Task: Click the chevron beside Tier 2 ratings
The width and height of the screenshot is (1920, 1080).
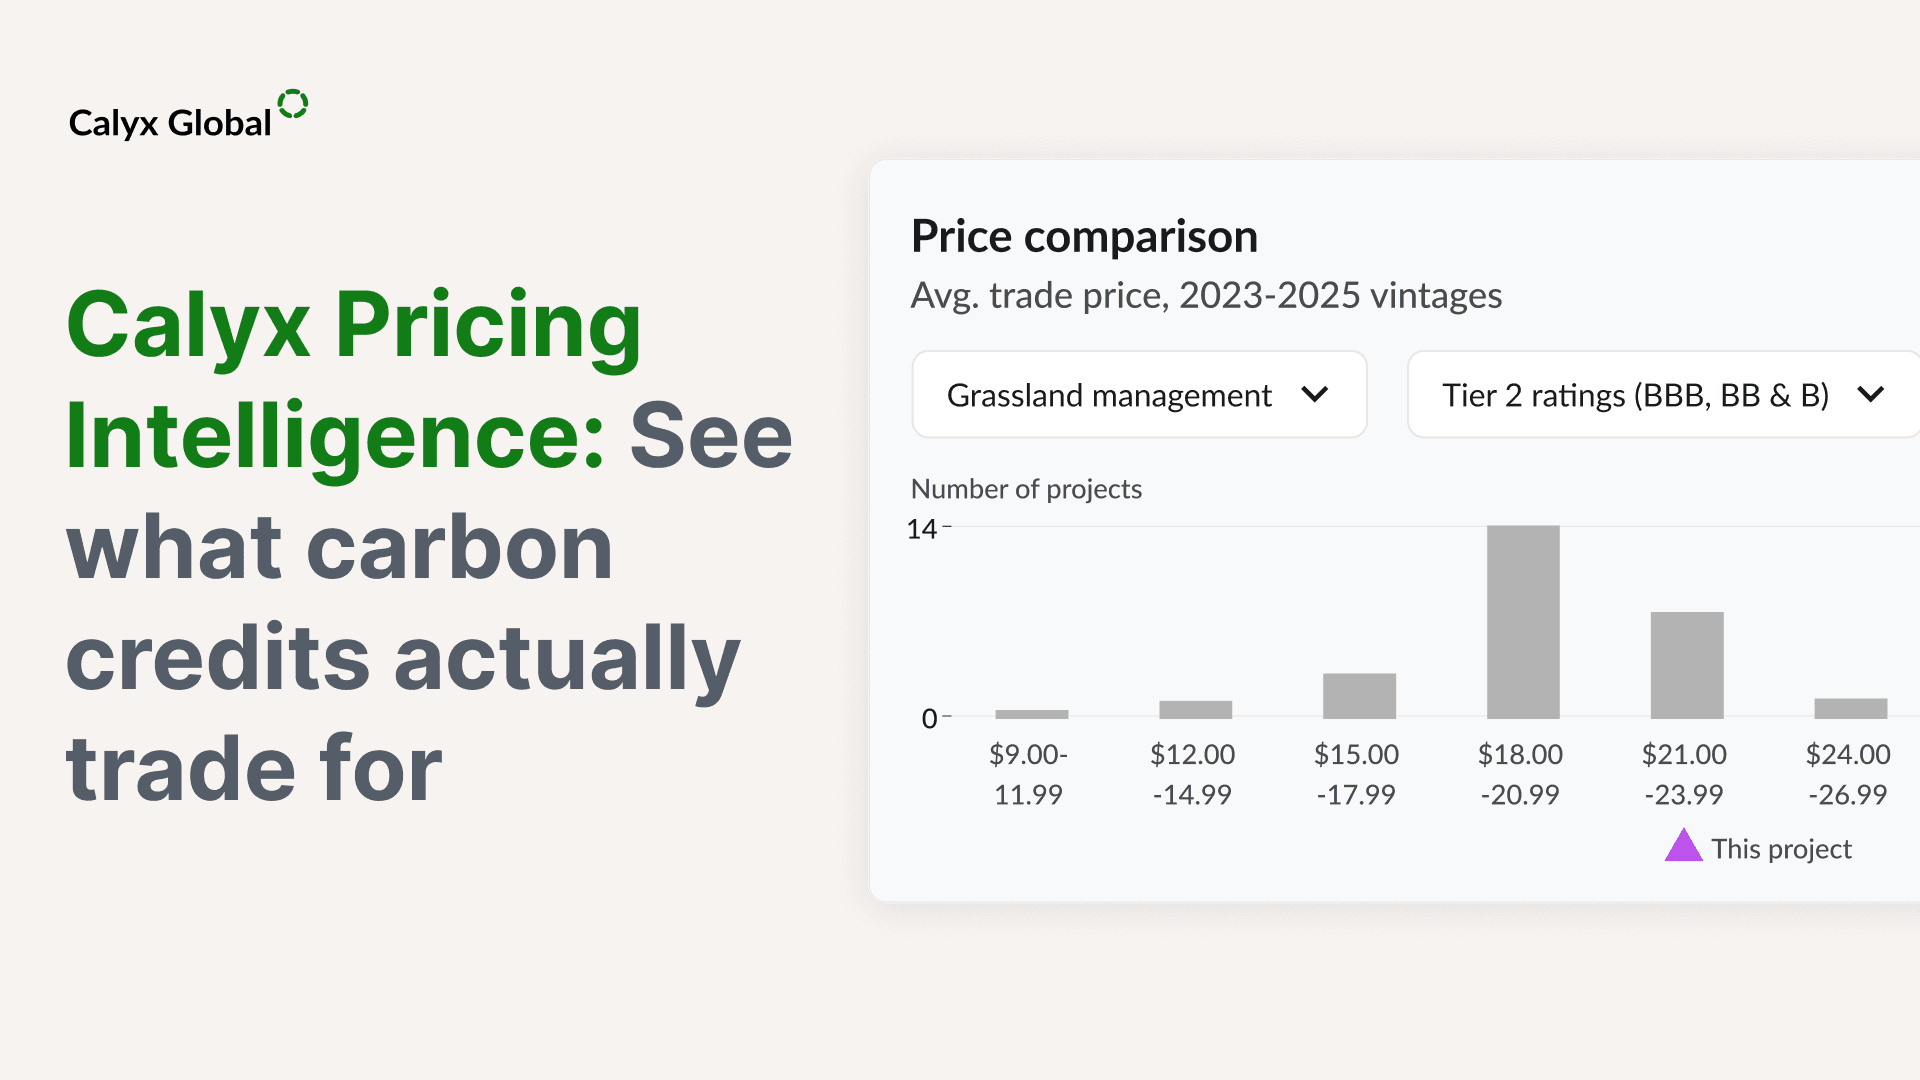Action: (1870, 395)
